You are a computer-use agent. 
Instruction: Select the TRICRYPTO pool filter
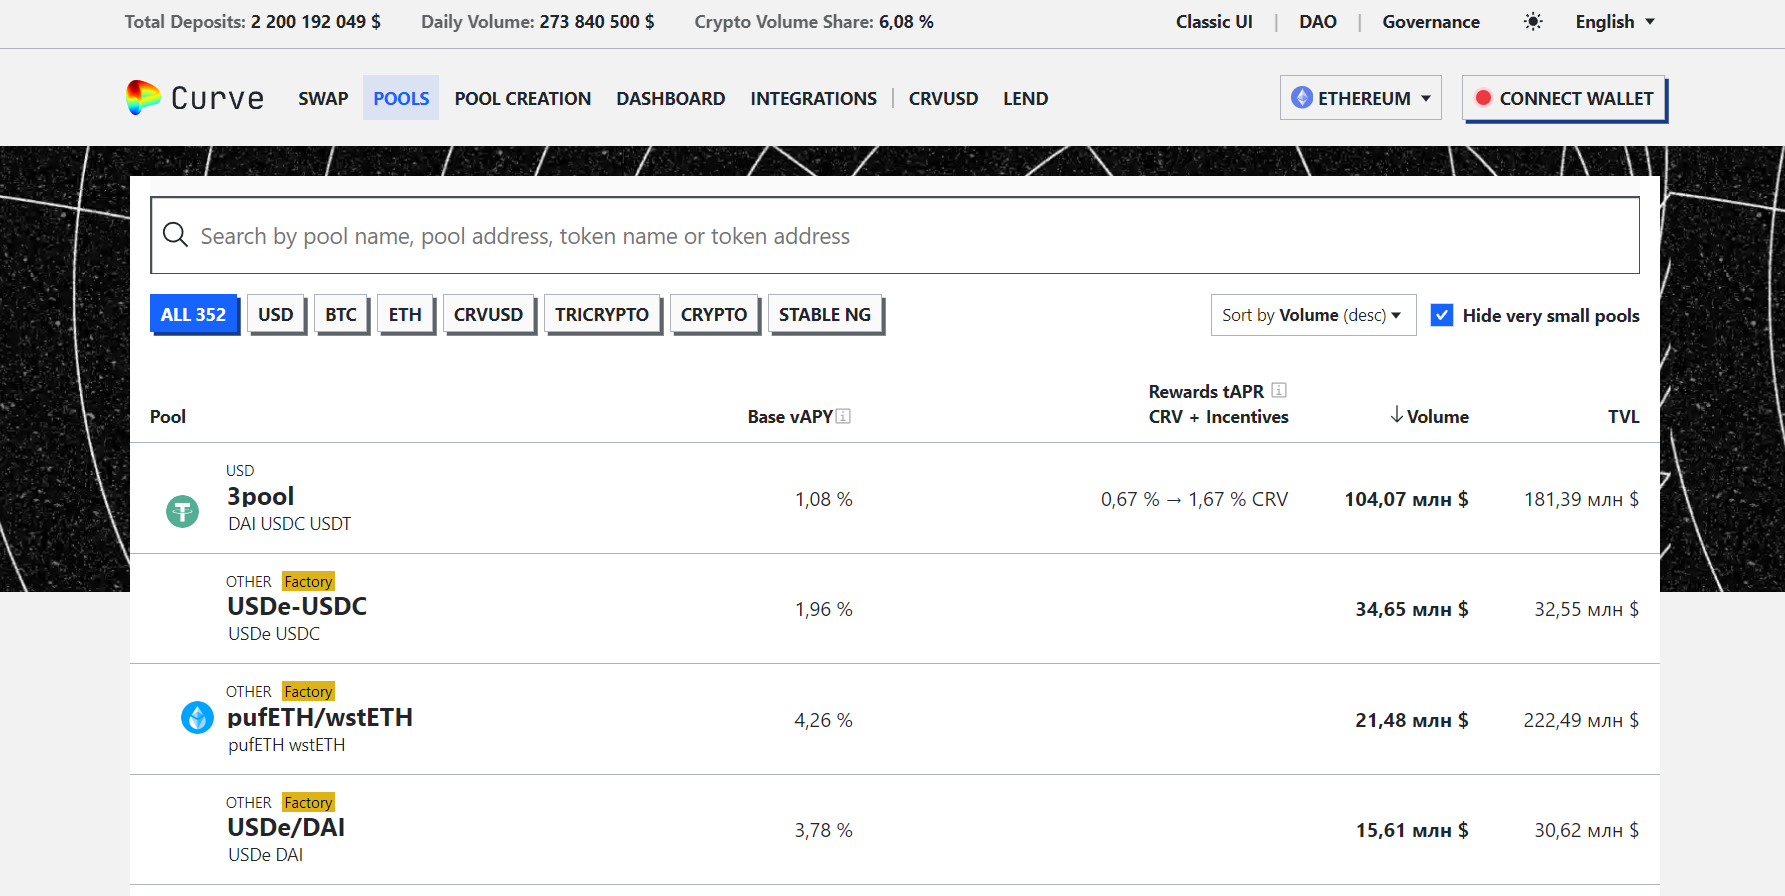point(602,314)
